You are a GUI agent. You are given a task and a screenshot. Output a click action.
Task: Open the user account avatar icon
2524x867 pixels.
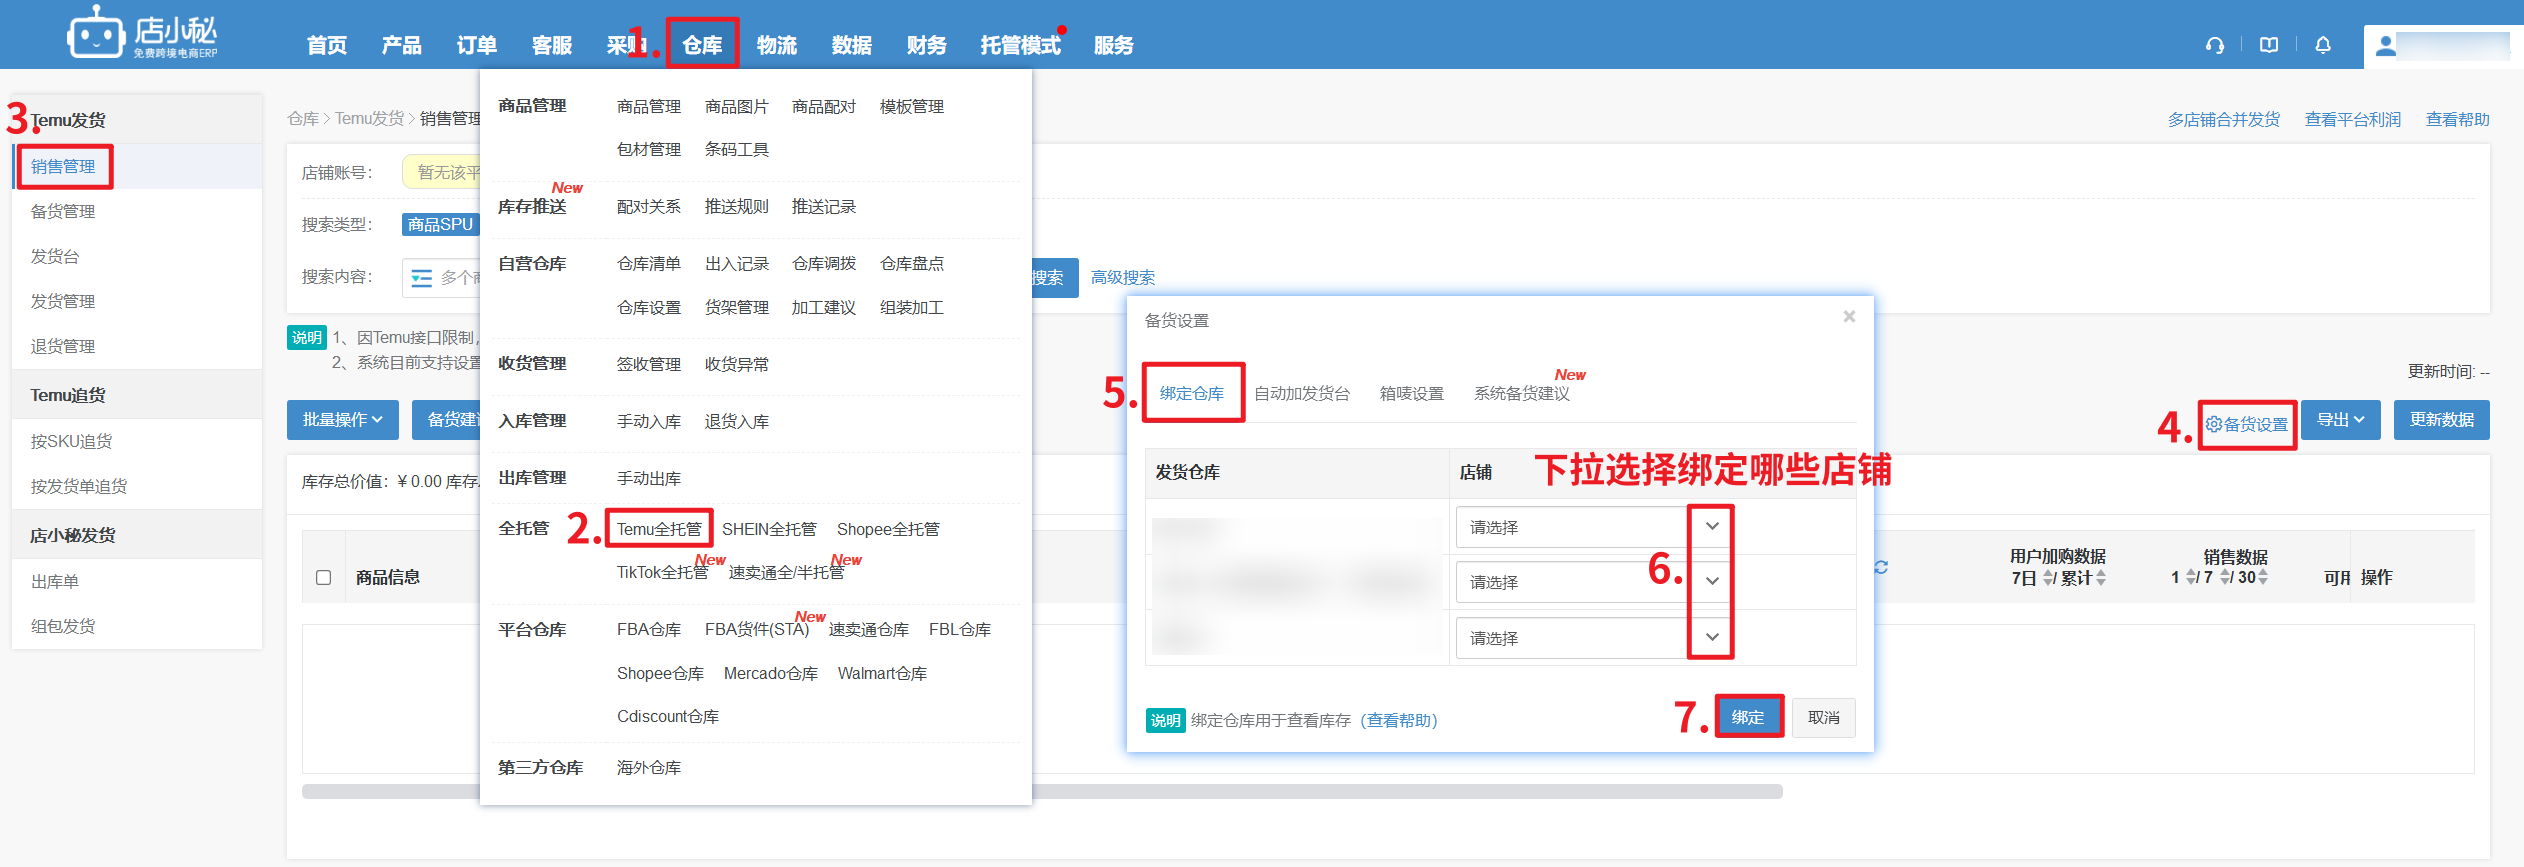pyautogui.click(x=2386, y=46)
